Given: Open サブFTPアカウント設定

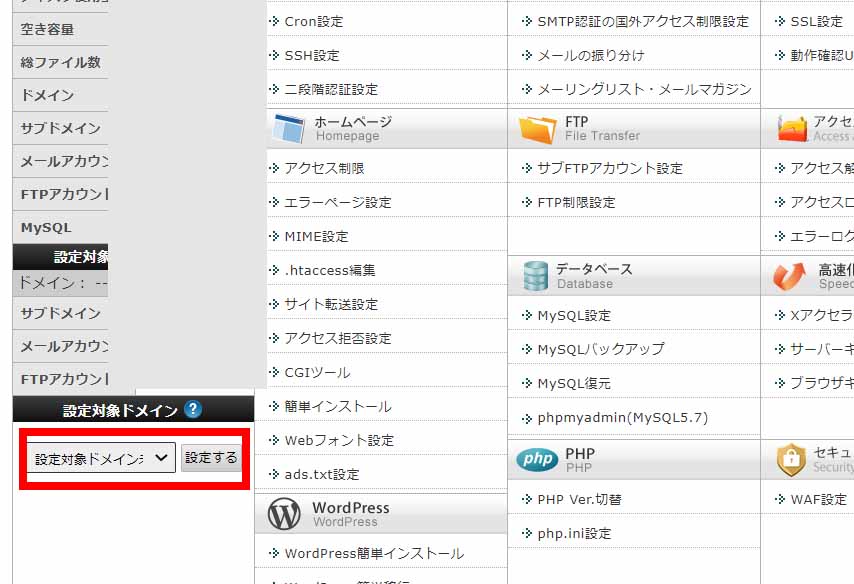Looking at the screenshot, I should [609, 168].
